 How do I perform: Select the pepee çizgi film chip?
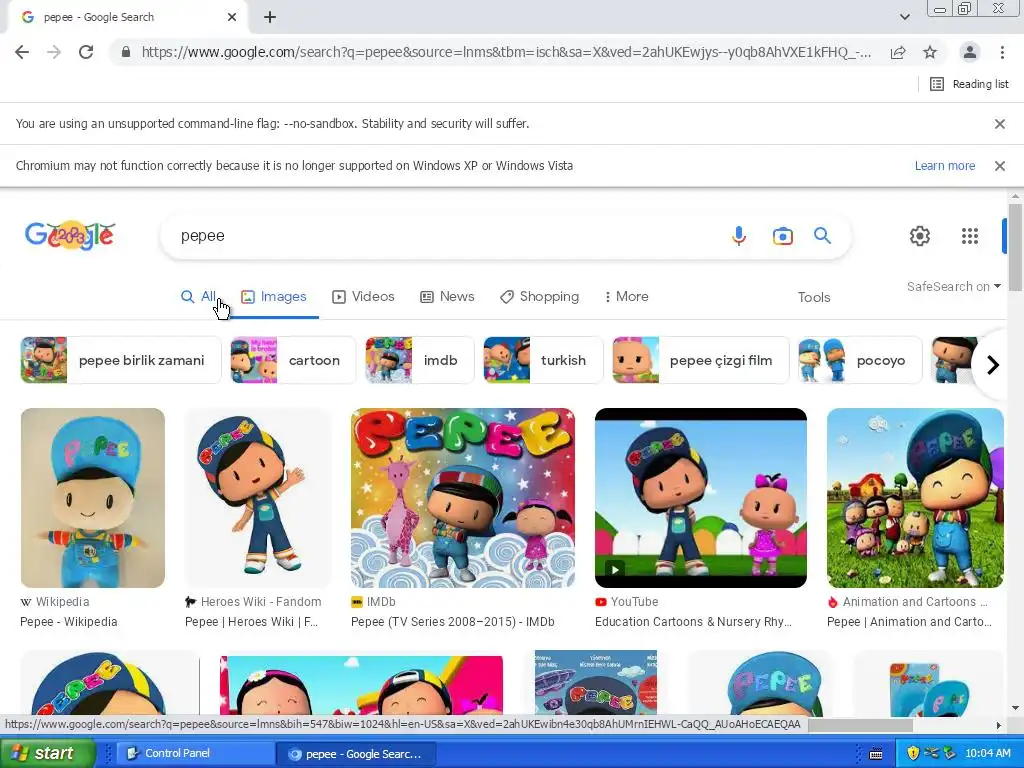[x=701, y=360]
